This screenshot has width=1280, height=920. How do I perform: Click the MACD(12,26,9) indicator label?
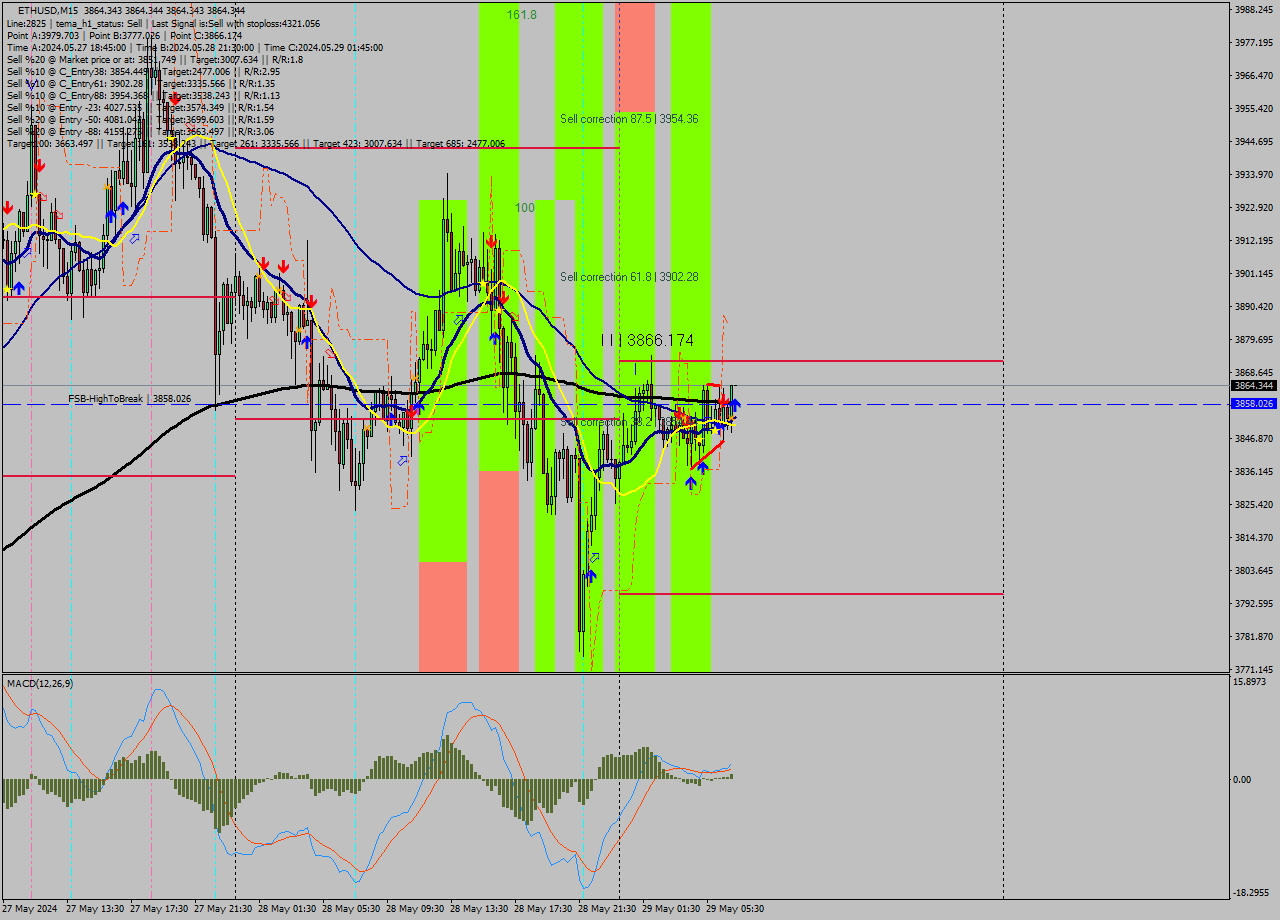40,683
